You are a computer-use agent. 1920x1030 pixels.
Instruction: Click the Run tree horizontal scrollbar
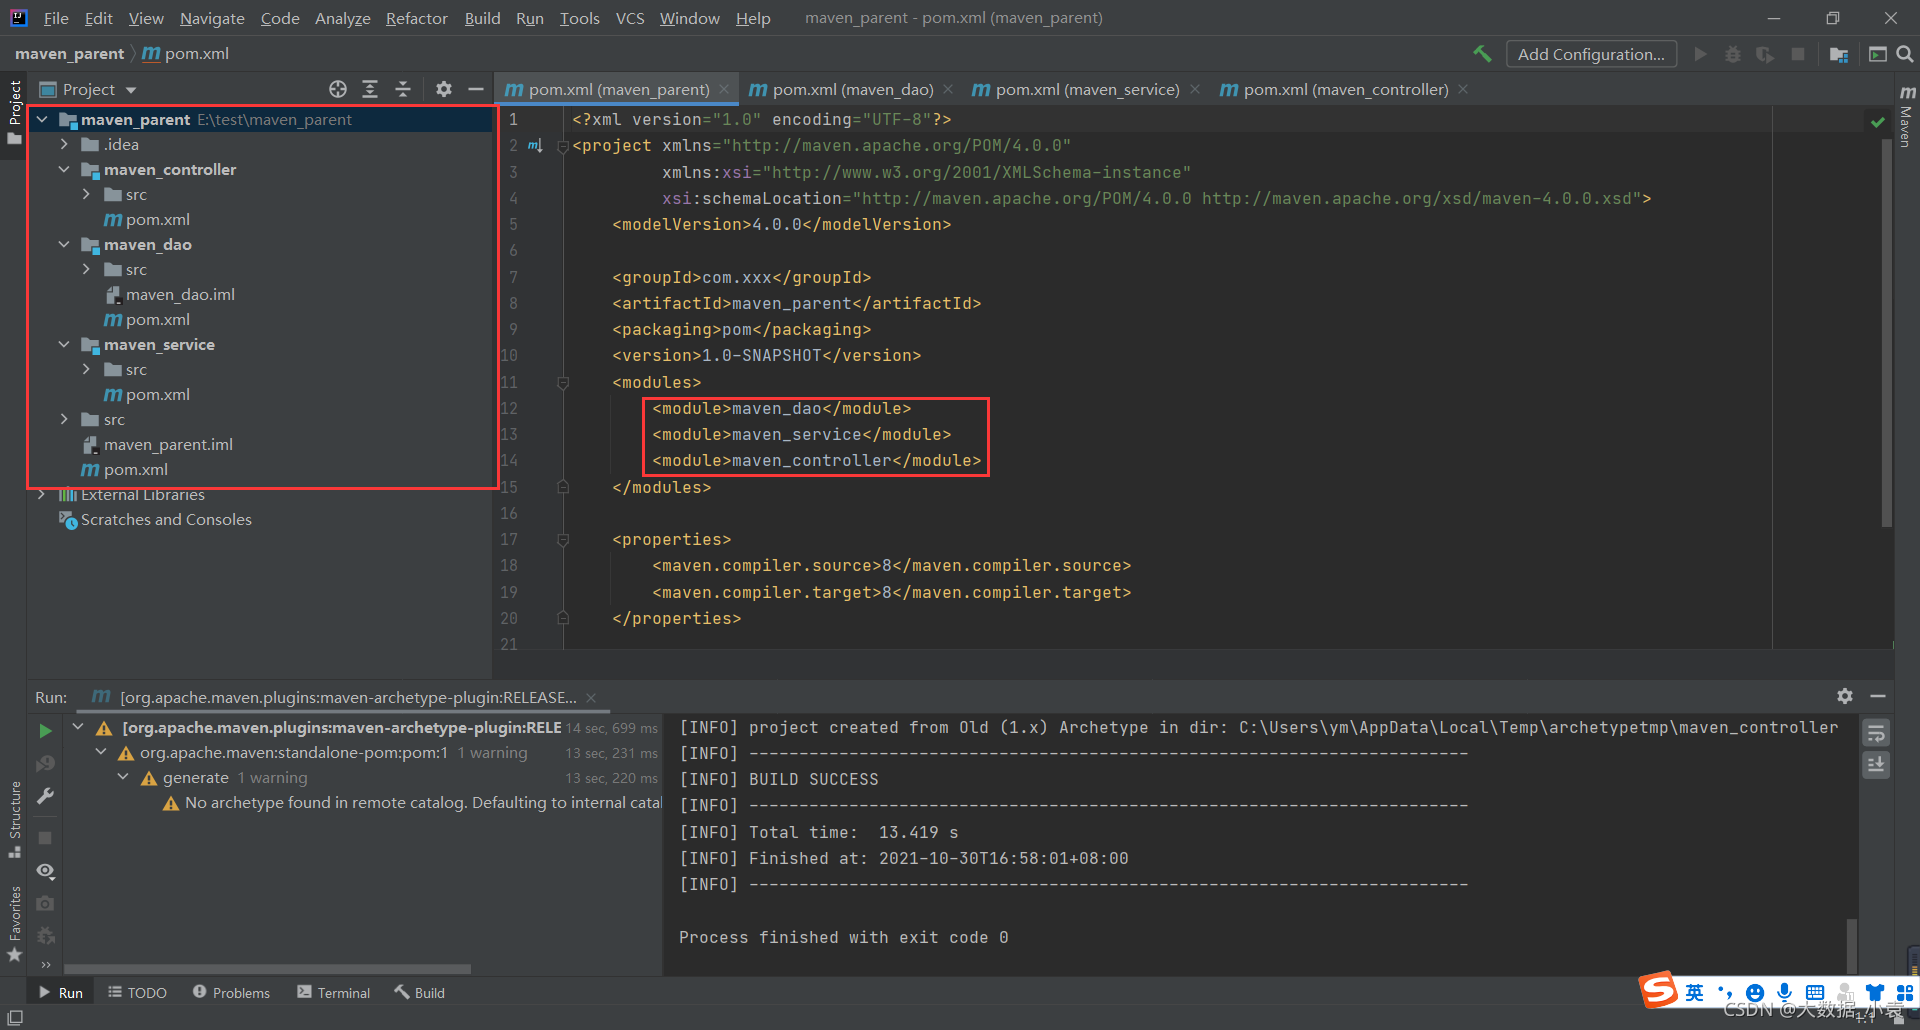click(x=268, y=968)
